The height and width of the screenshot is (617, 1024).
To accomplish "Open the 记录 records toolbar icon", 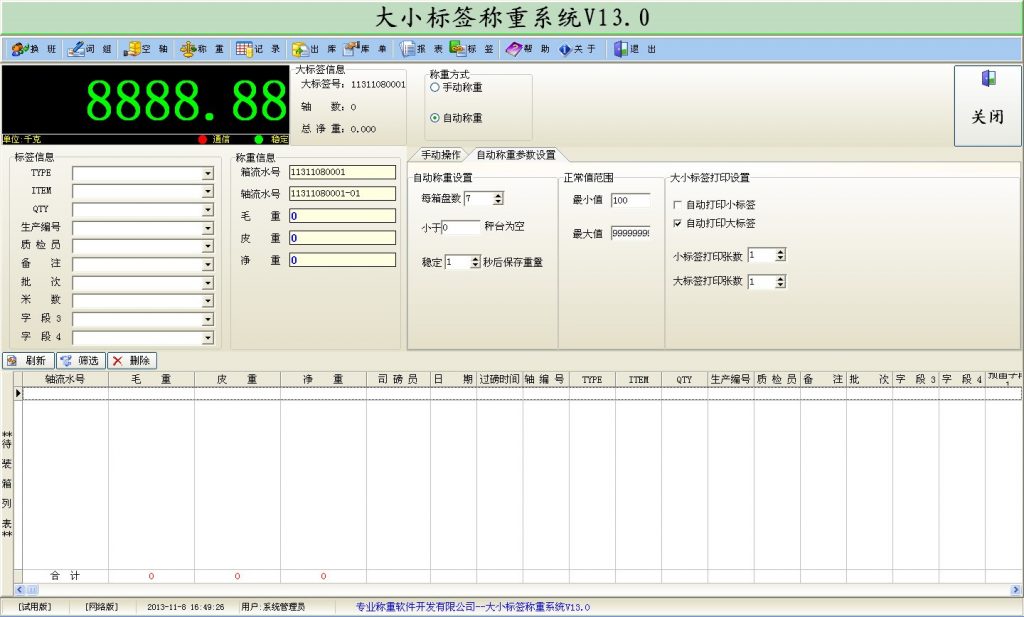I will coord(258,49).
